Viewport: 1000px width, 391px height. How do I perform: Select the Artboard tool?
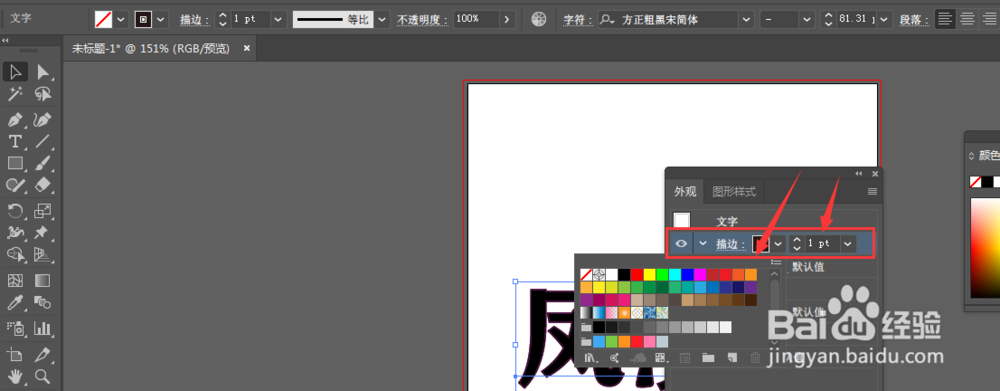(x=15, y=355)
